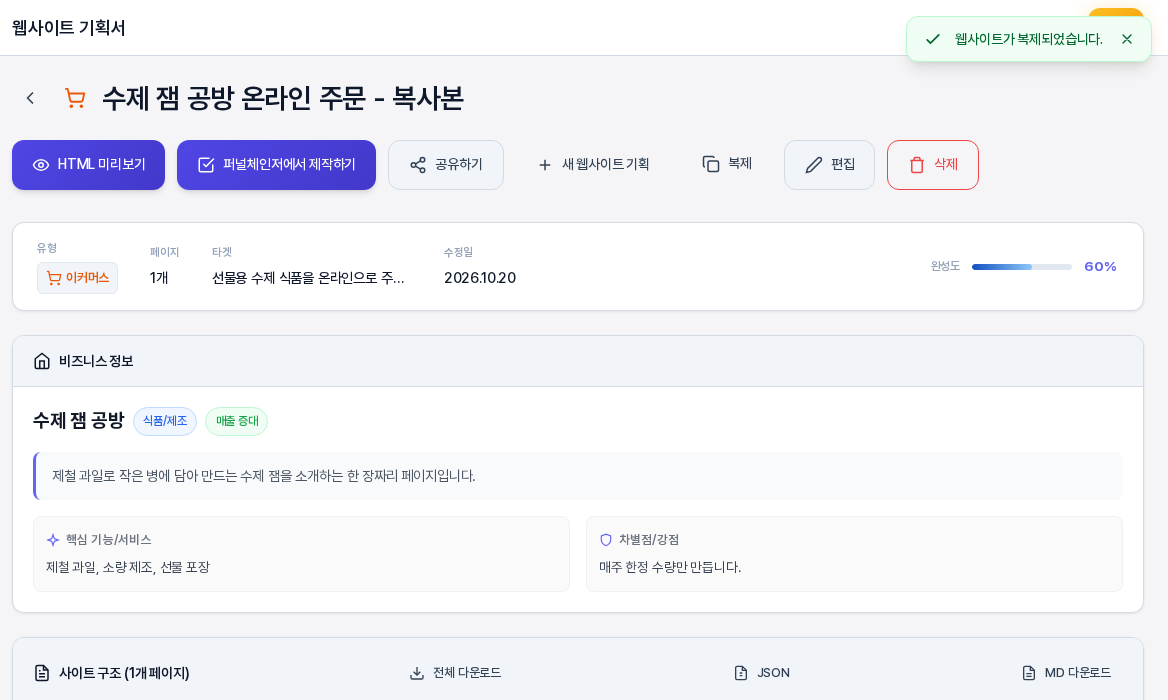
Task: Click the 완성도 progress bar
Action: [x=1022, y=267]
